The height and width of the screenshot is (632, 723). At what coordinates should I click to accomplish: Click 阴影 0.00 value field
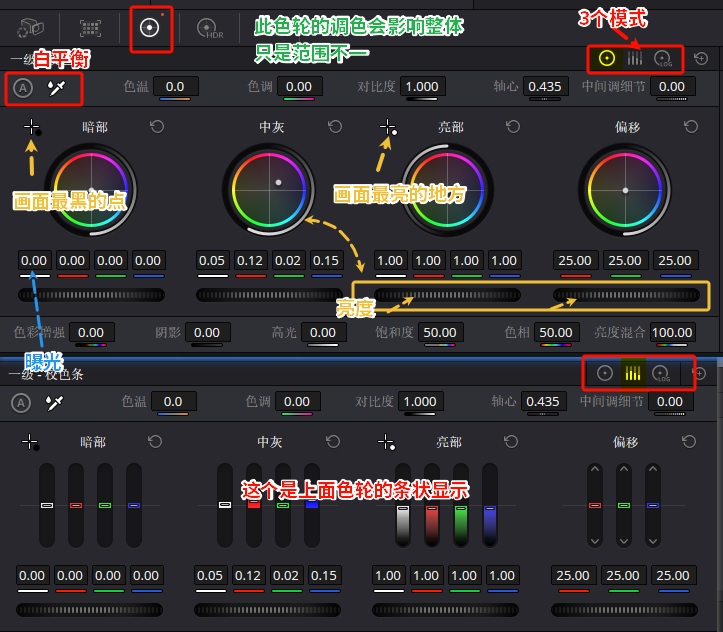pos(207,333)
